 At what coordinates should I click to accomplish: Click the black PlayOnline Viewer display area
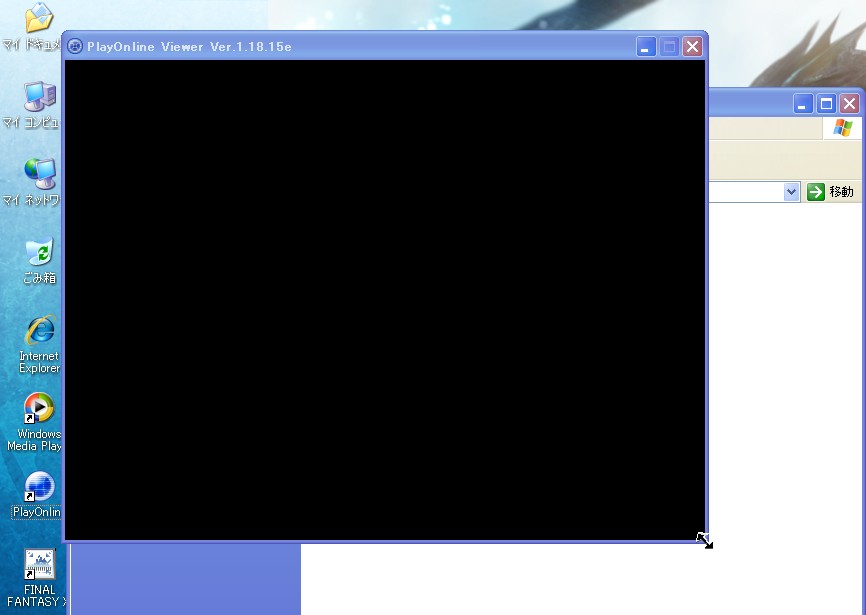(x=384, y=300)
